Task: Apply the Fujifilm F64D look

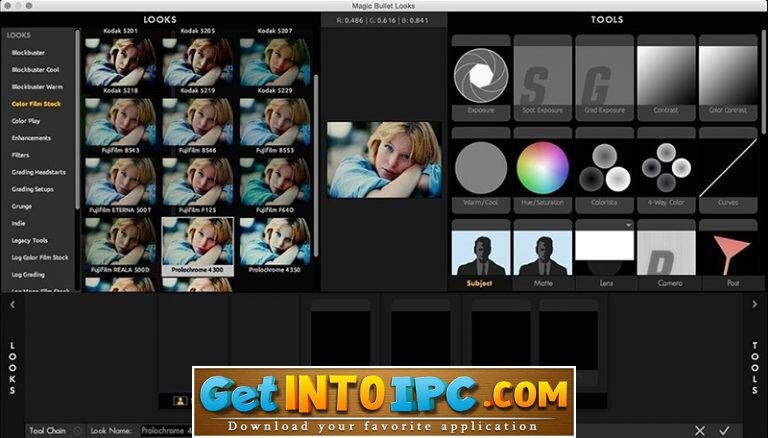Action: pos(275,182)
